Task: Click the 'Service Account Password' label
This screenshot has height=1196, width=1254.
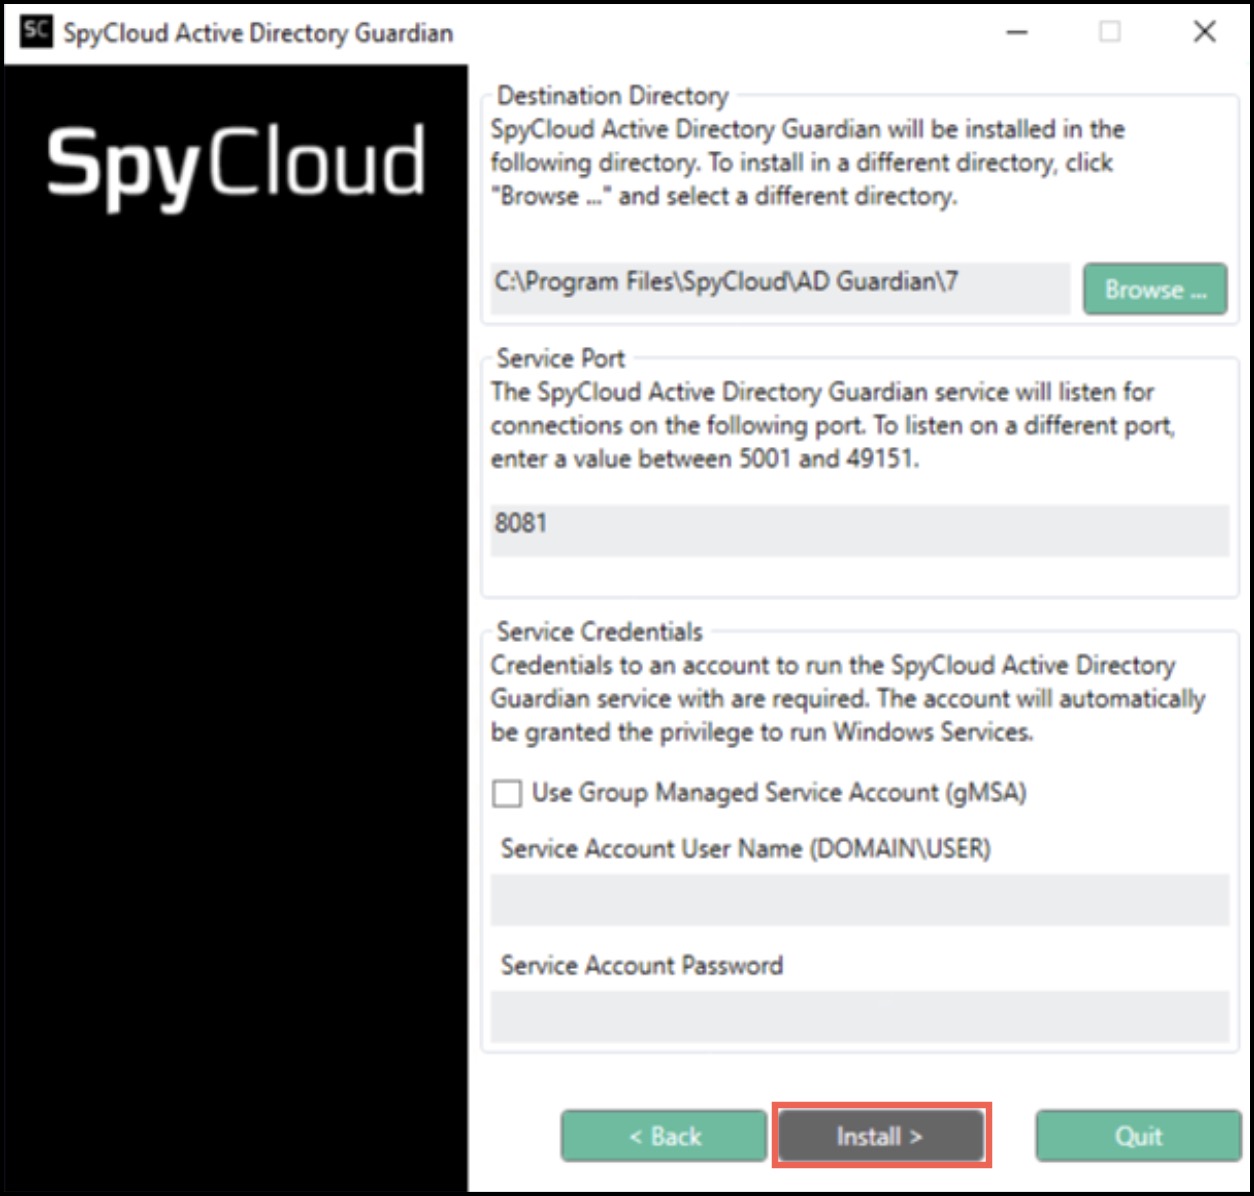Action: [x=642, y=965]
